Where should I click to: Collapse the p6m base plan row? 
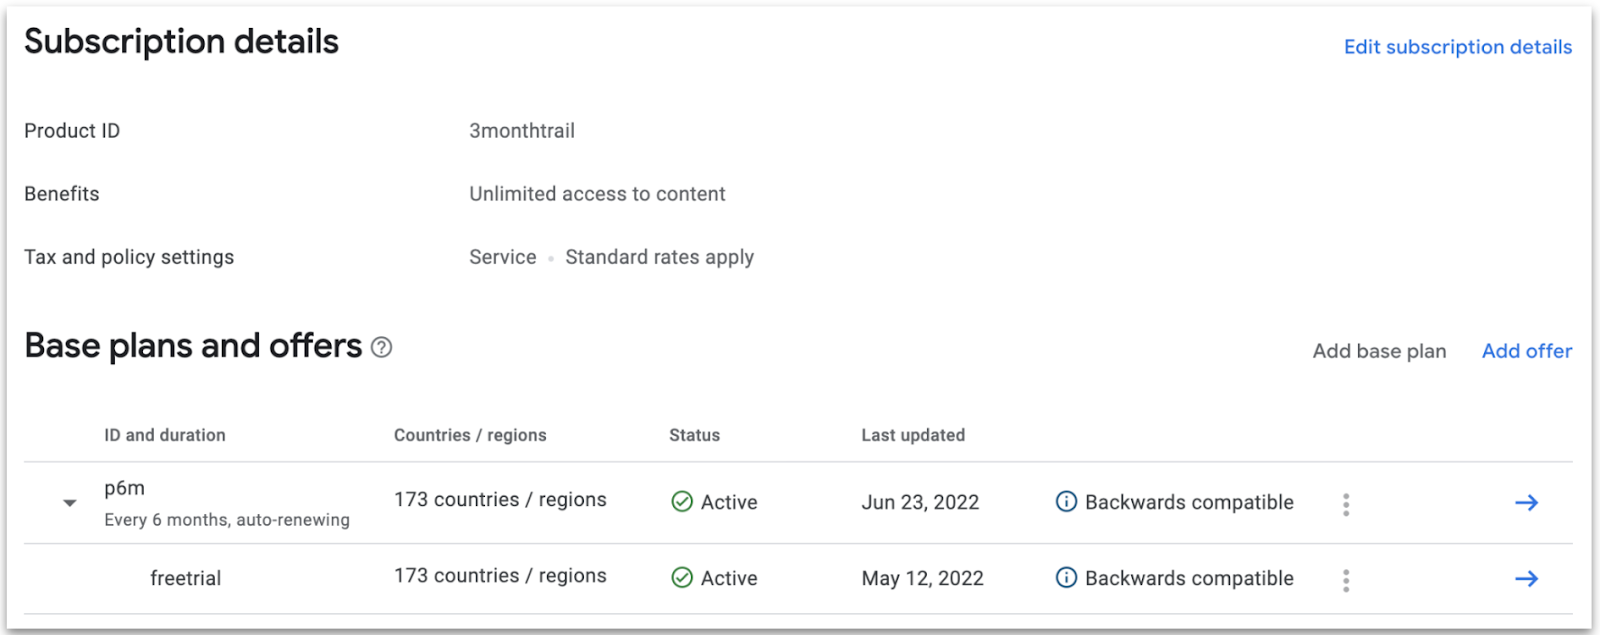[70, 503]
